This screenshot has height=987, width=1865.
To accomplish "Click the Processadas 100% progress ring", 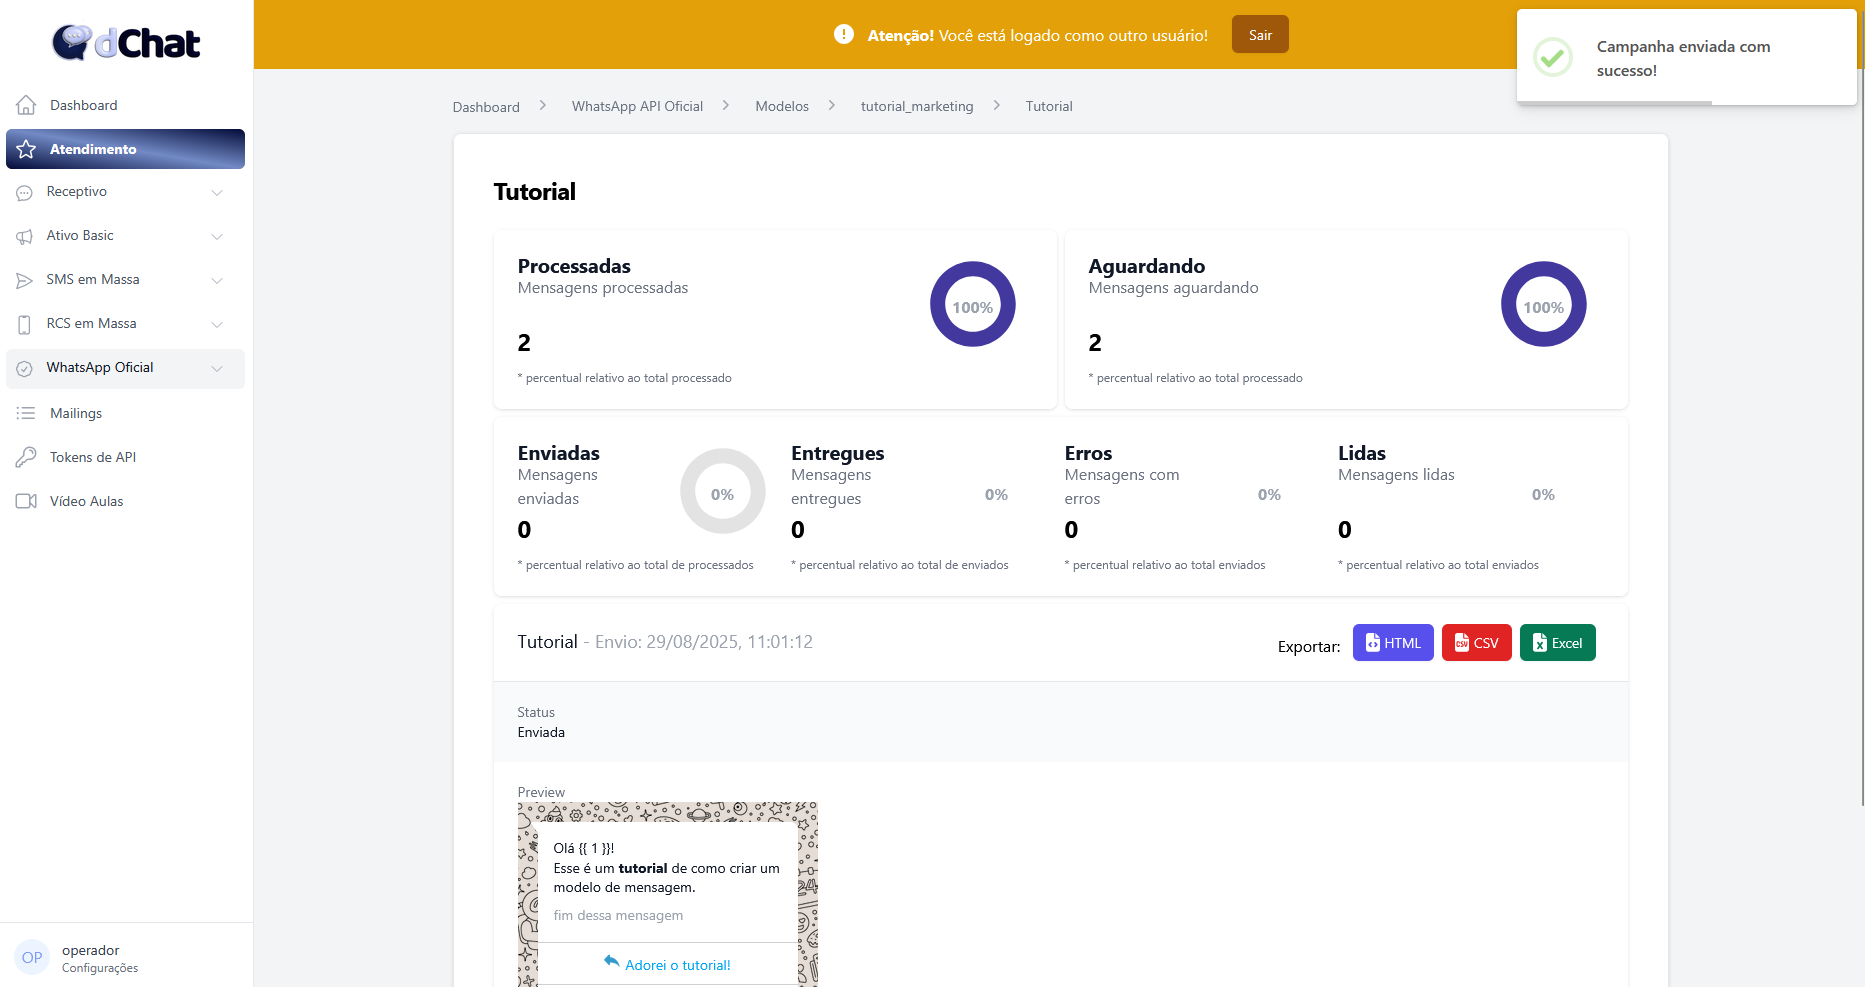I will 972,305.
